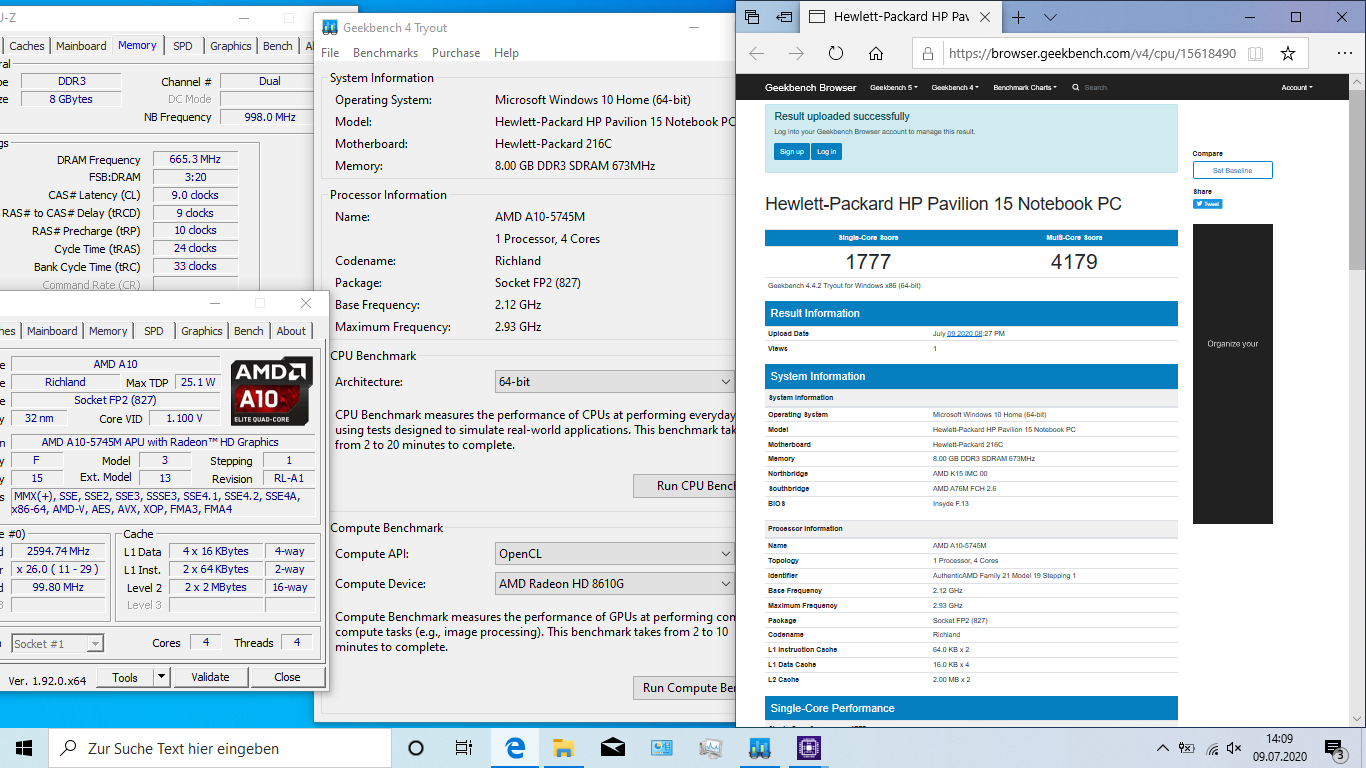Switch to CPU-Z purple chip taskbar icon
The width and height of the screenshot is (1366, 768).
pyautogui.click(x=809, y=748)
